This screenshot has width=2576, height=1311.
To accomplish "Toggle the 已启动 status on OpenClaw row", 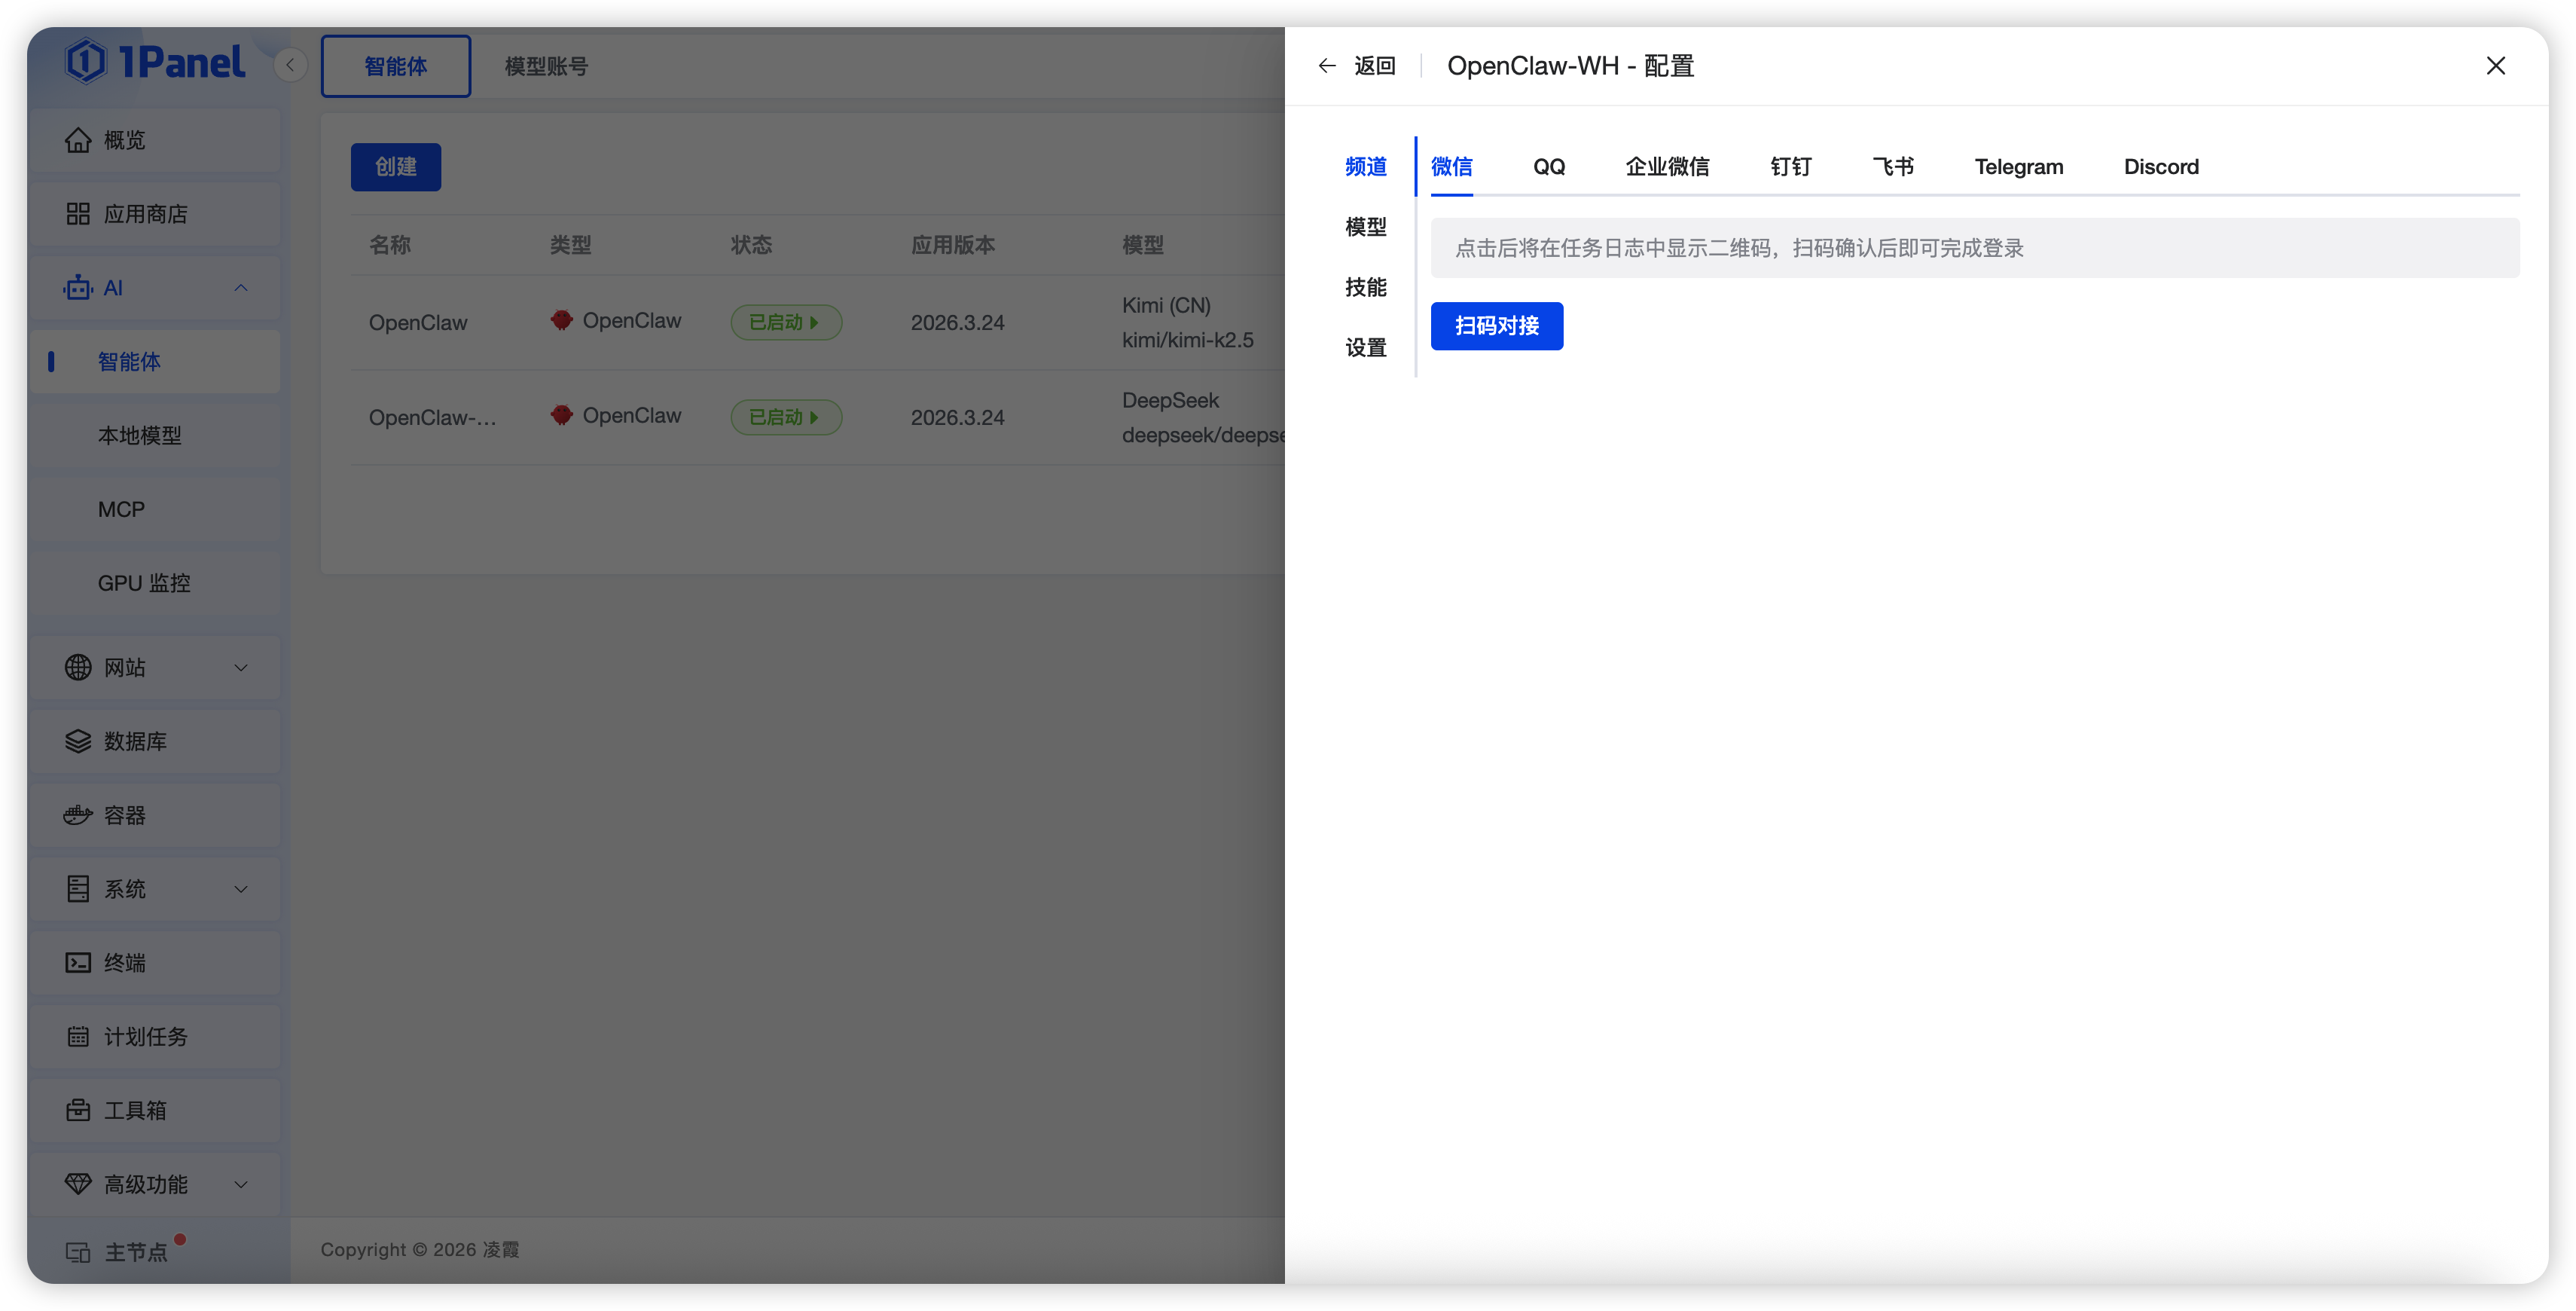I will tap(786, 322).
